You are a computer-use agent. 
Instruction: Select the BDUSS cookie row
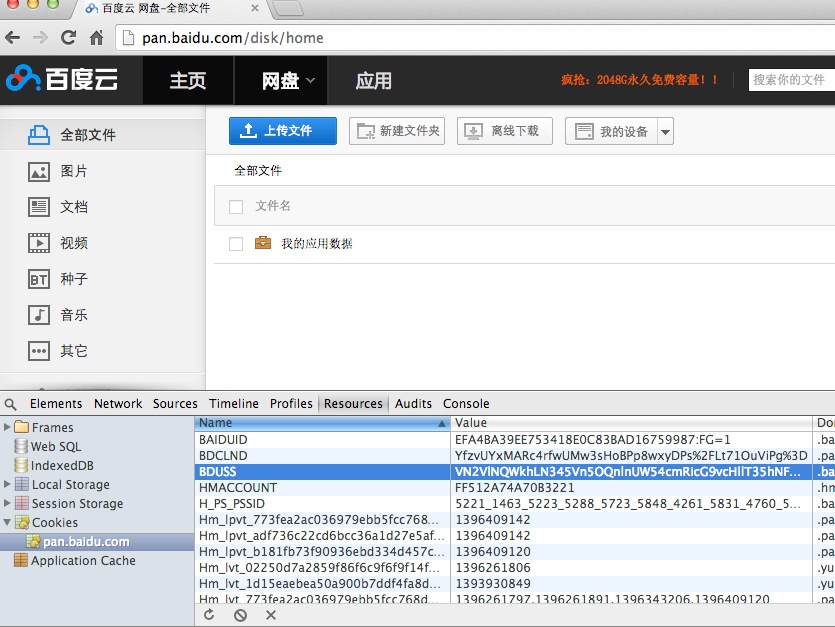coord(515,471)
